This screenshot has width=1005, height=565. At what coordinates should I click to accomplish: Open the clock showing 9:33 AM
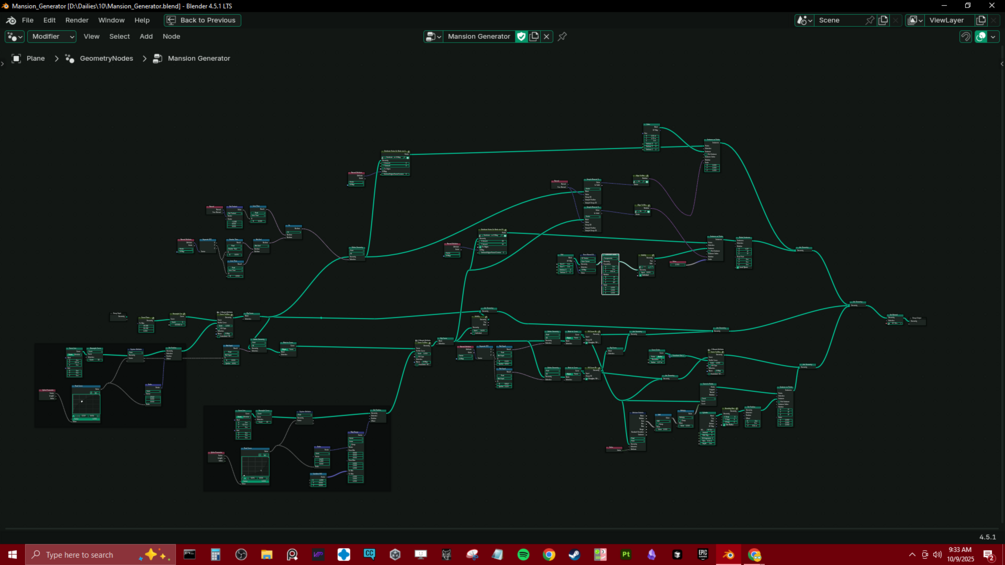959,555
